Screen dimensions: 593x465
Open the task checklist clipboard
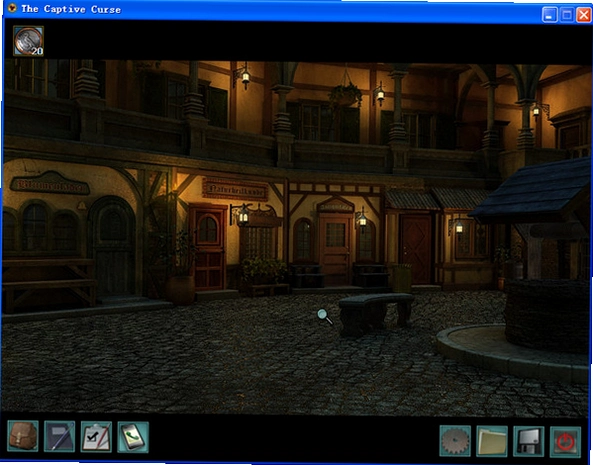[x=96, y=437]
